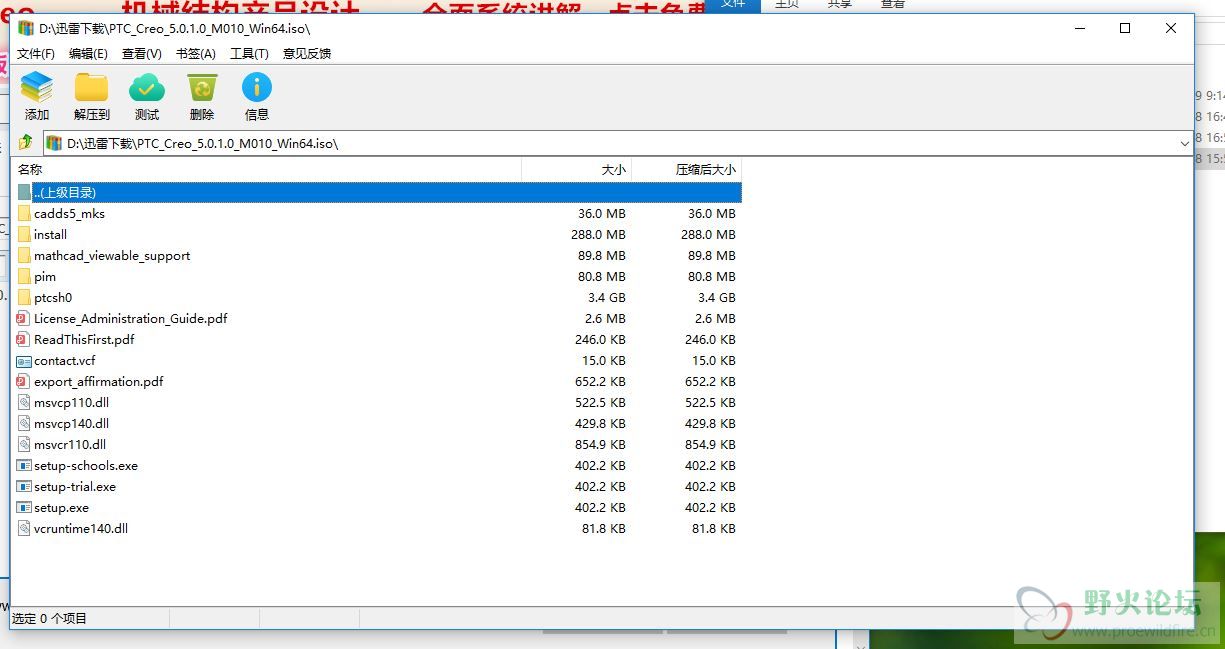The image size is (1225, 649).
Task: Click the cadds5_mks folder icon
Action: (24, 213)
